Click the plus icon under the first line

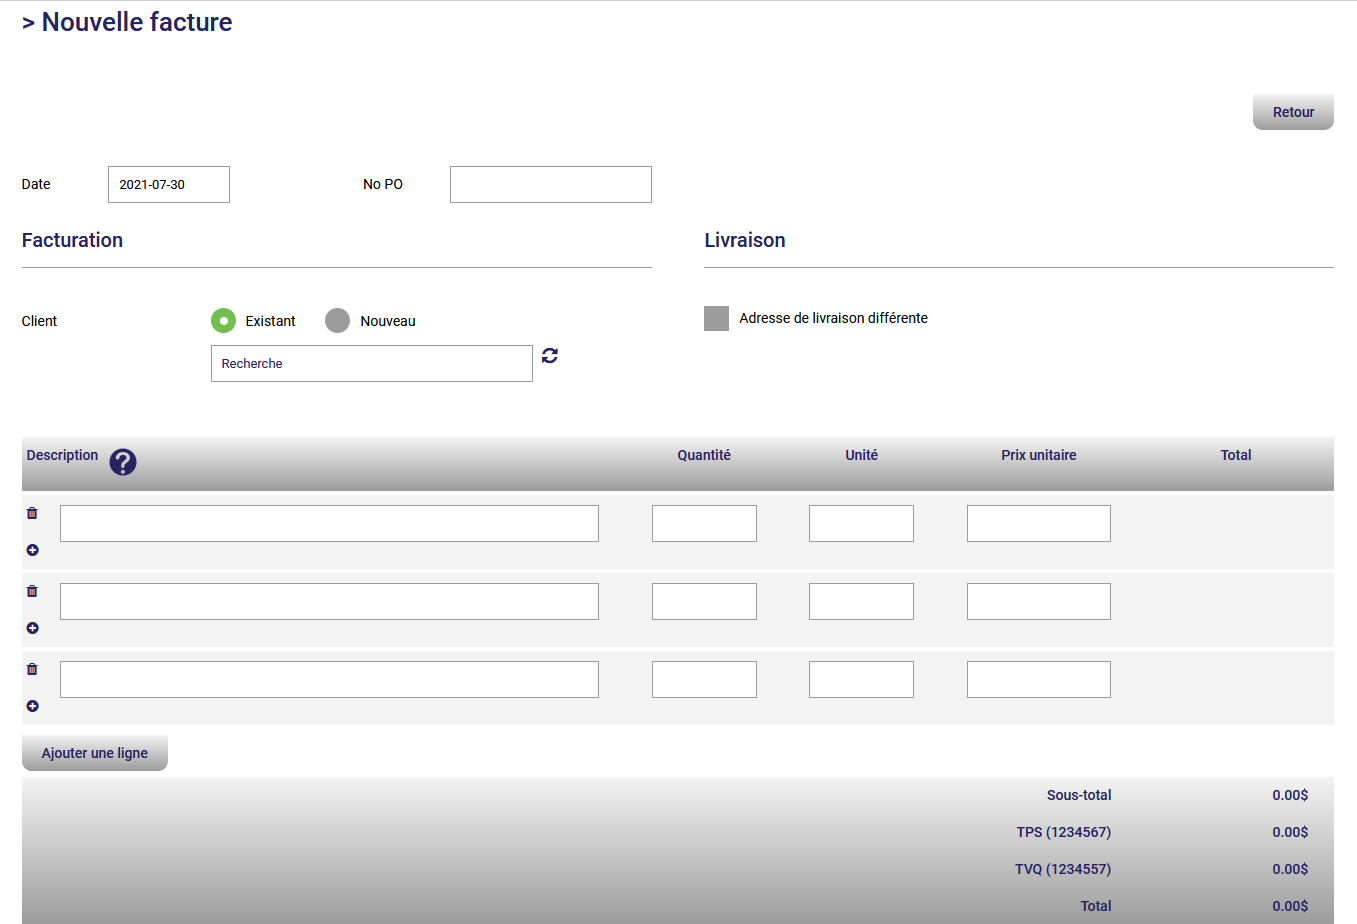click(x=32, y=550)
